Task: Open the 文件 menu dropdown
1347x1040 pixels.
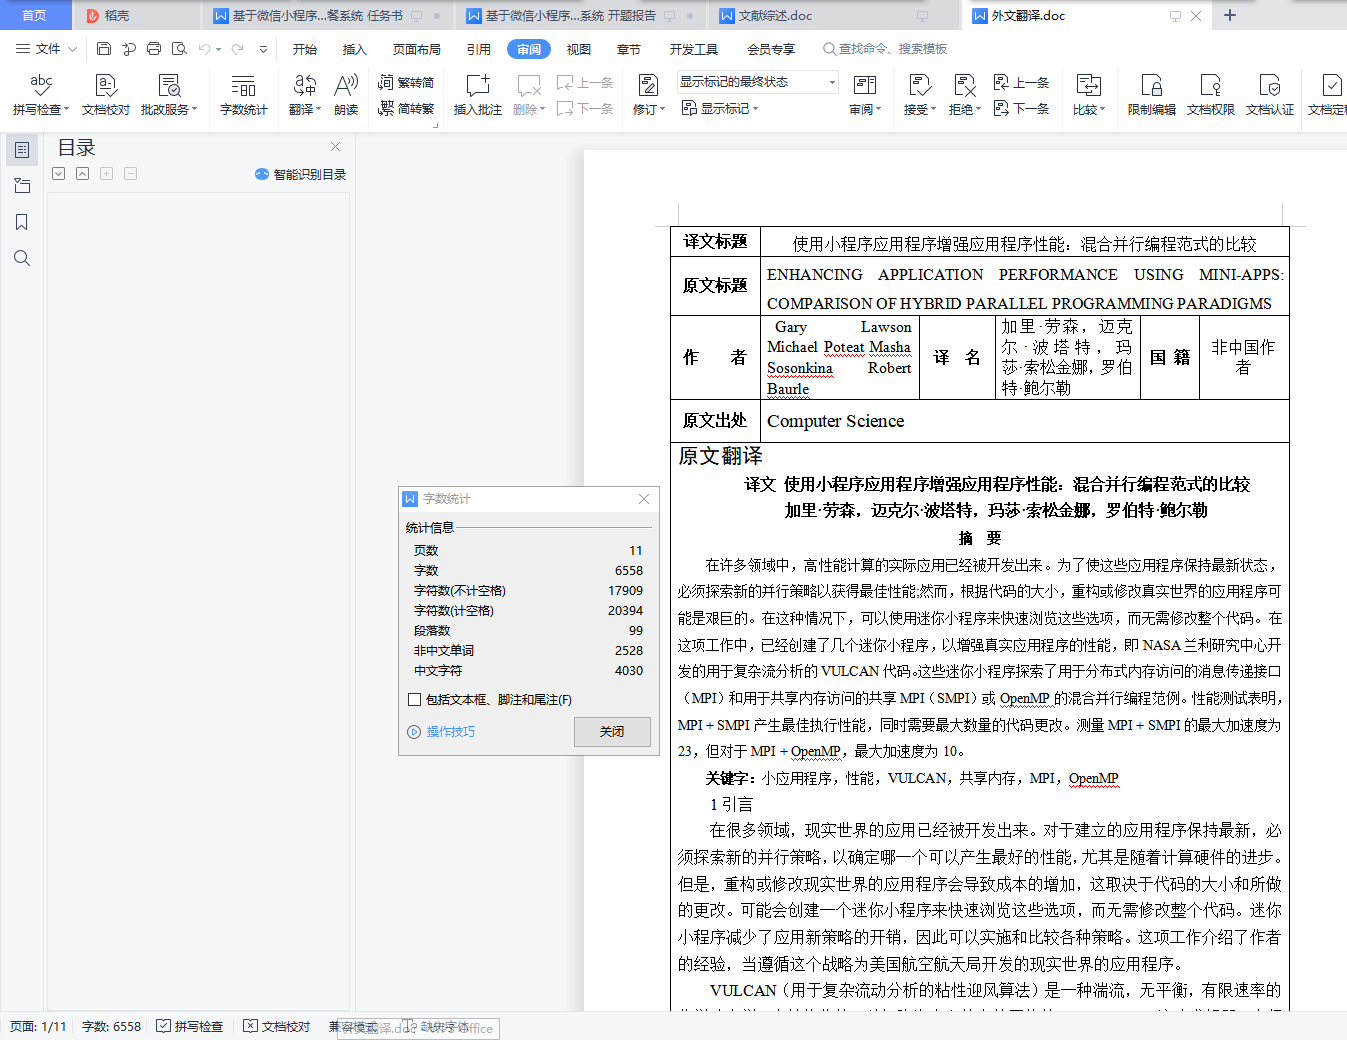Action: tap(46, 48)
